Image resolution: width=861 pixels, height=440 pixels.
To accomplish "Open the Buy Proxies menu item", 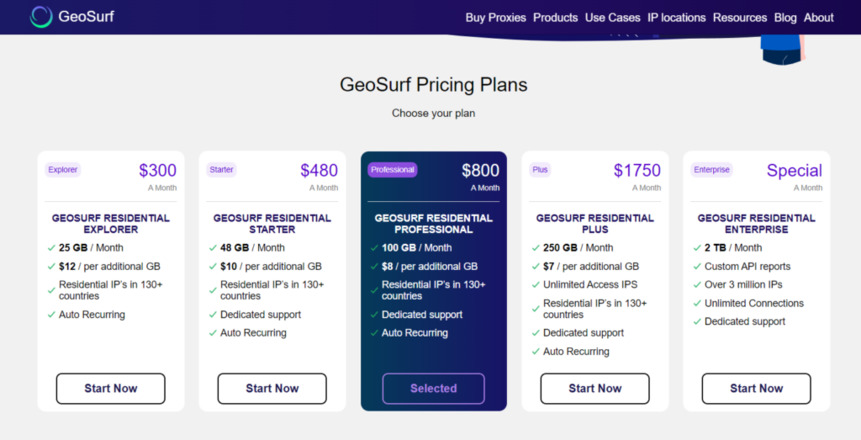I will [496, 18].
